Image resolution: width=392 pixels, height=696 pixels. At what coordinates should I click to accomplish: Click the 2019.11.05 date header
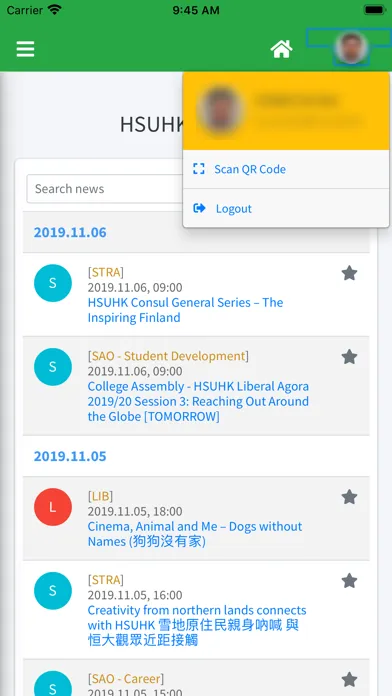[70, 456]
